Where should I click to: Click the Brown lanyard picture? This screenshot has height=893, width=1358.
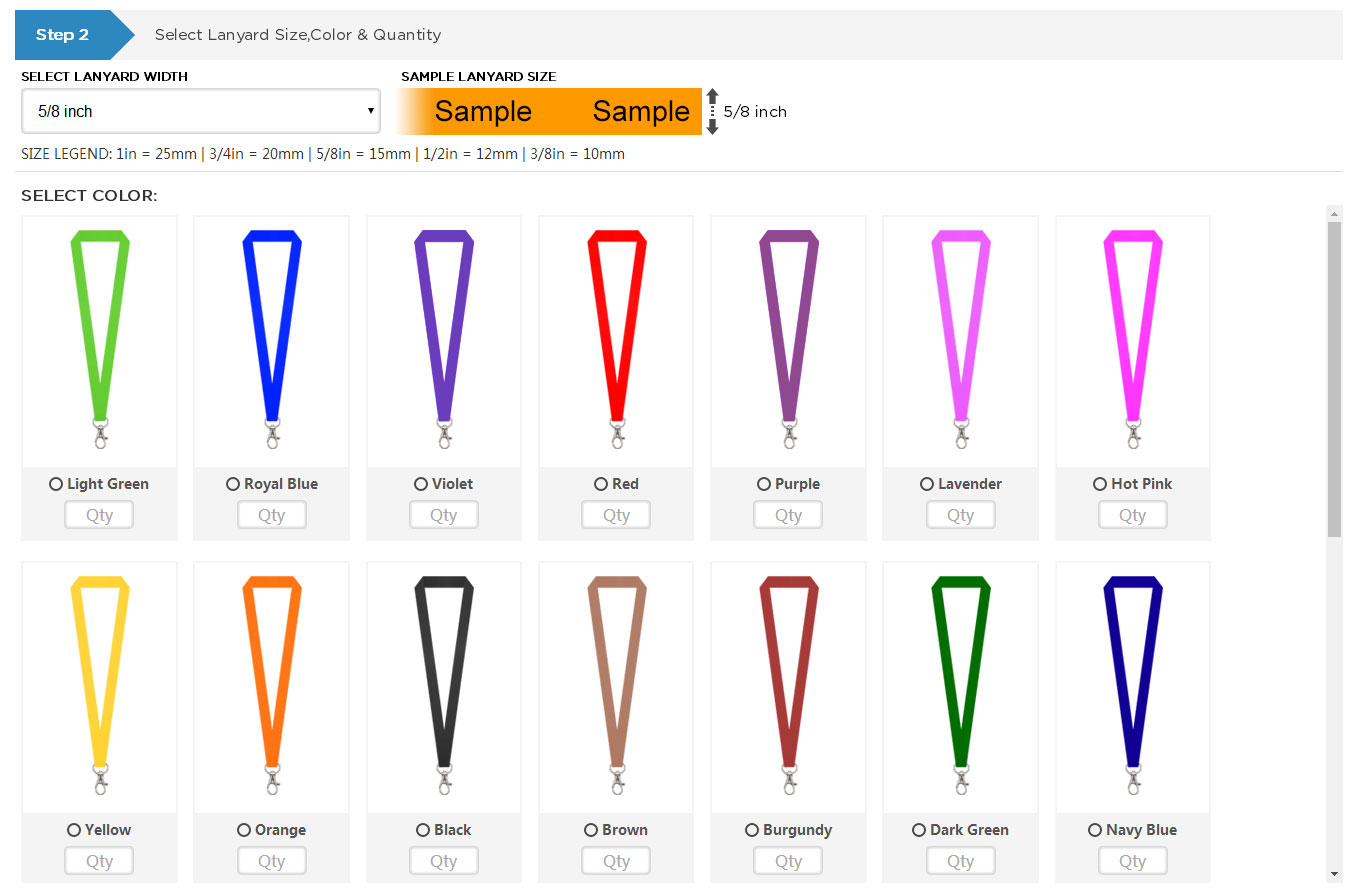coord(616,684)
